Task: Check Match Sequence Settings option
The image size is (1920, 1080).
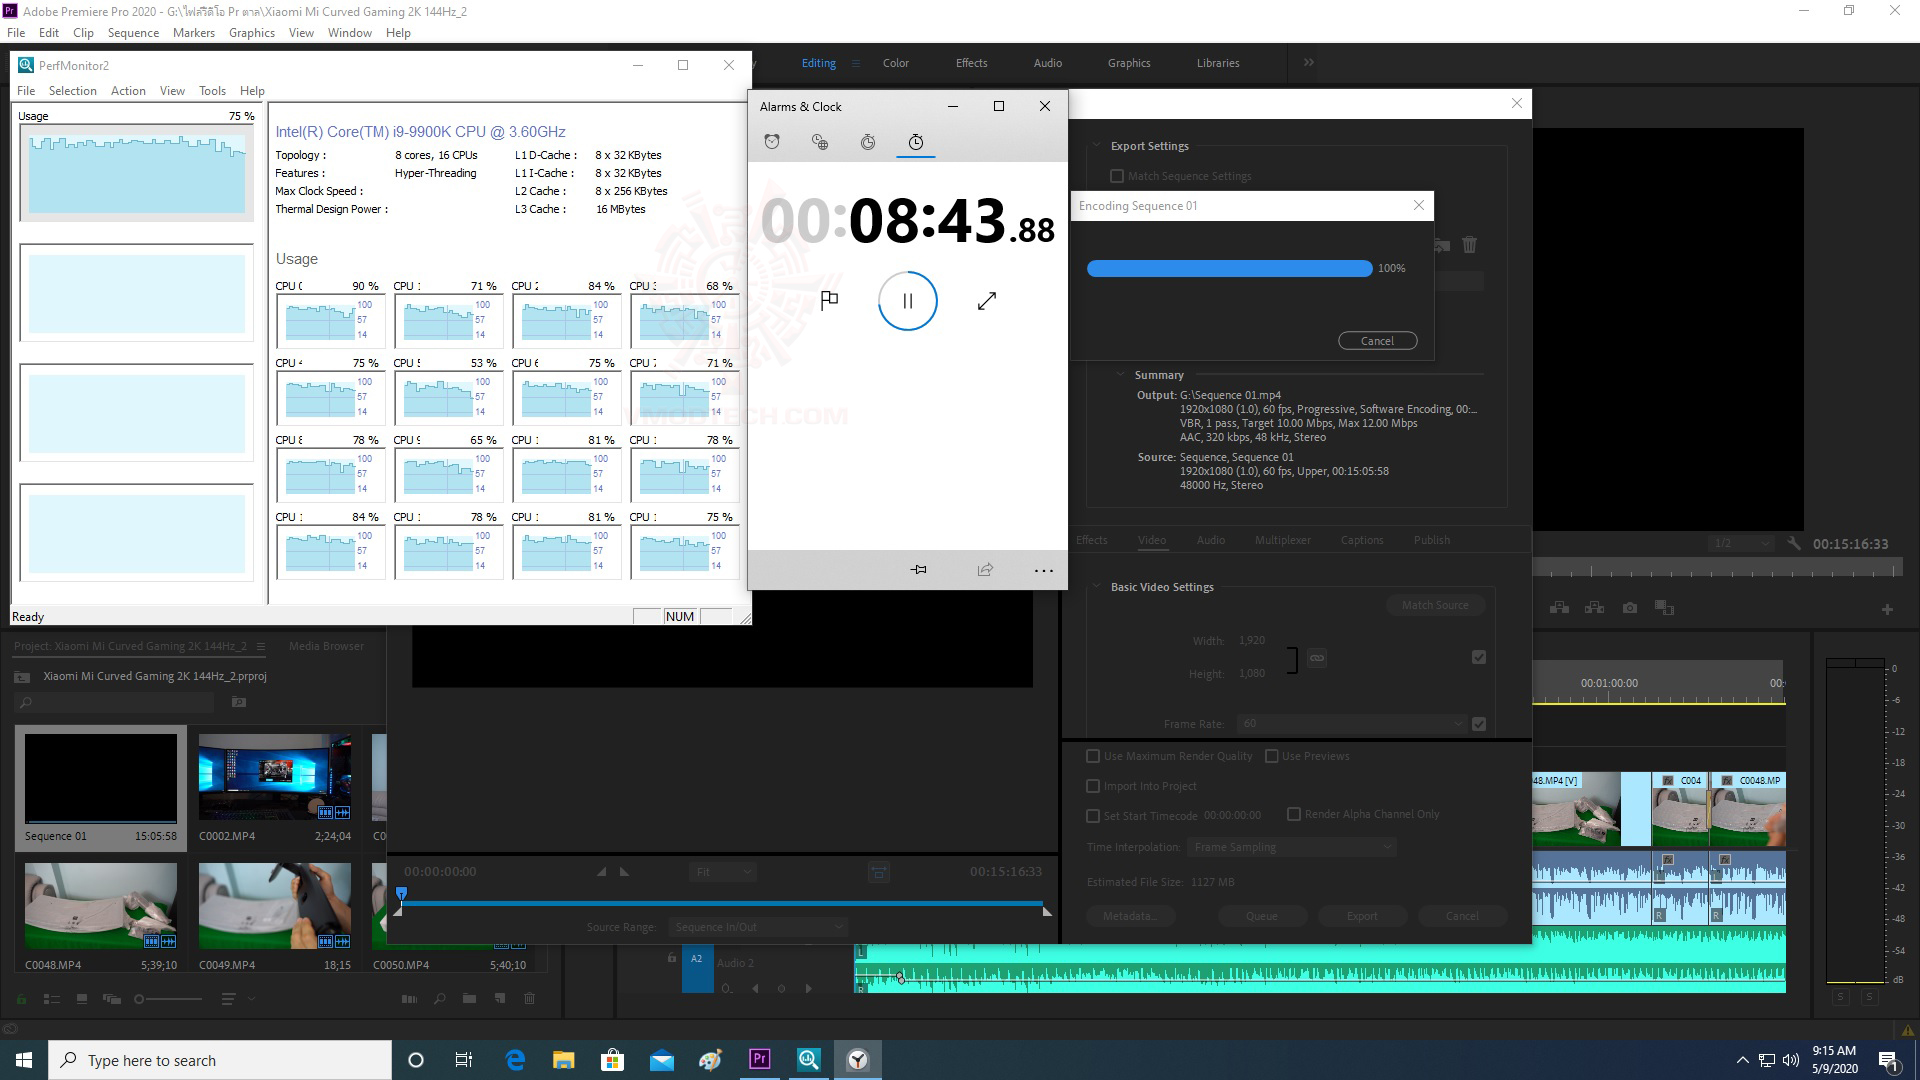Action: [1117, 176]
